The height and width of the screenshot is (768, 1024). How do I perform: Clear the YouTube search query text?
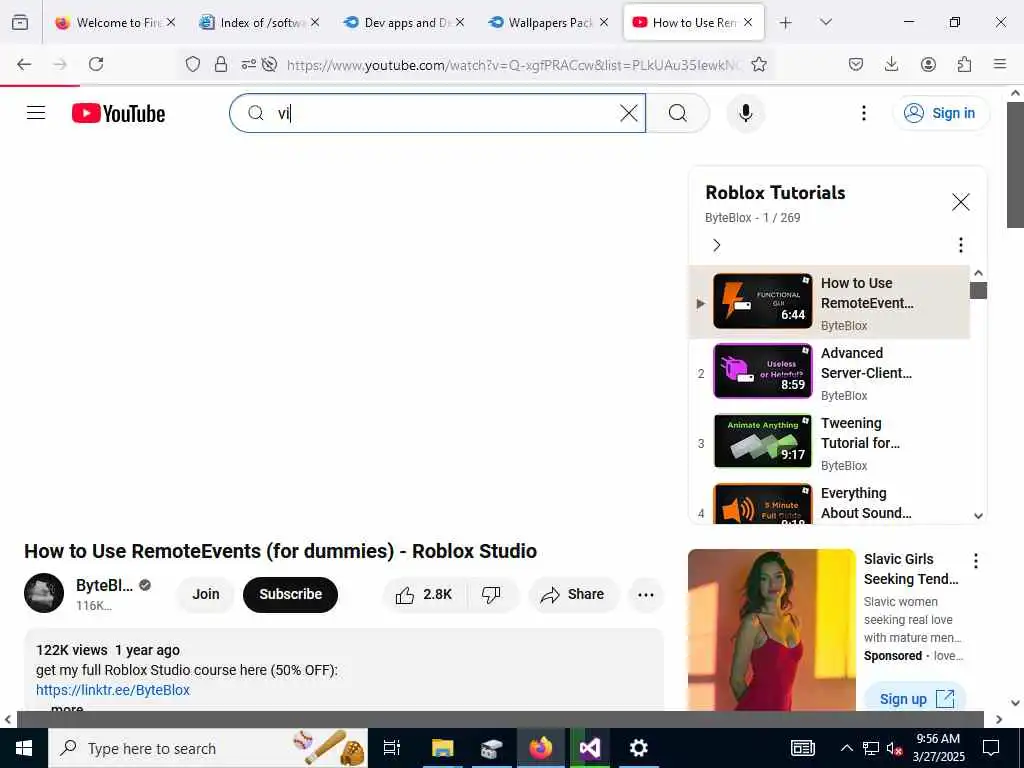pos(628,113)
